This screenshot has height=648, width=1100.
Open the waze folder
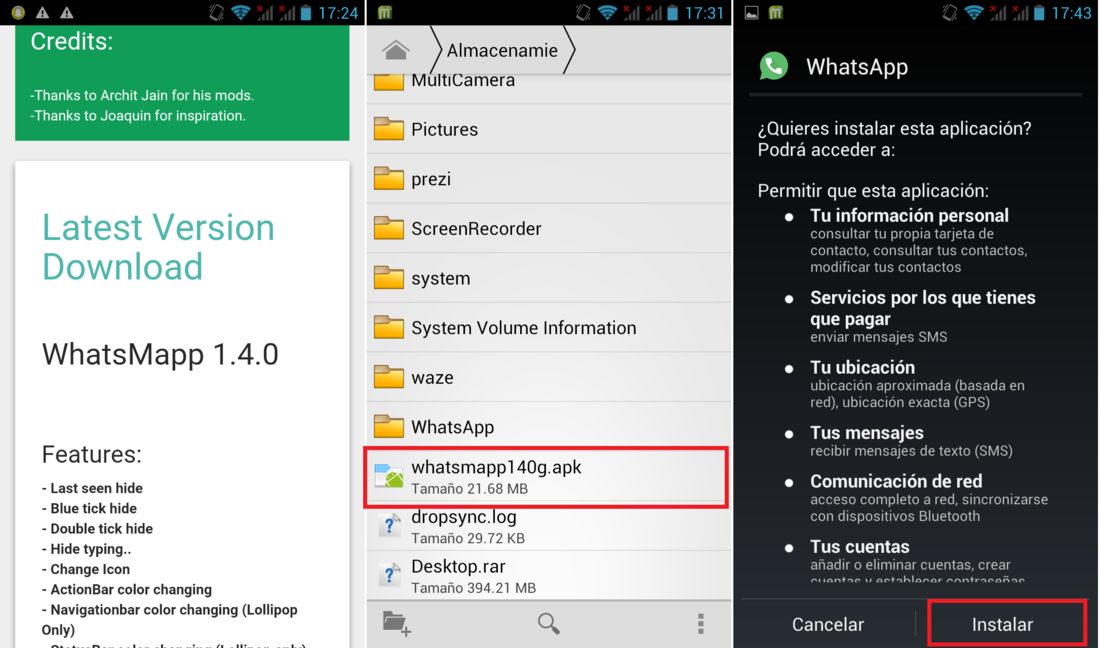pyautogui.click(x=549, y=377)
